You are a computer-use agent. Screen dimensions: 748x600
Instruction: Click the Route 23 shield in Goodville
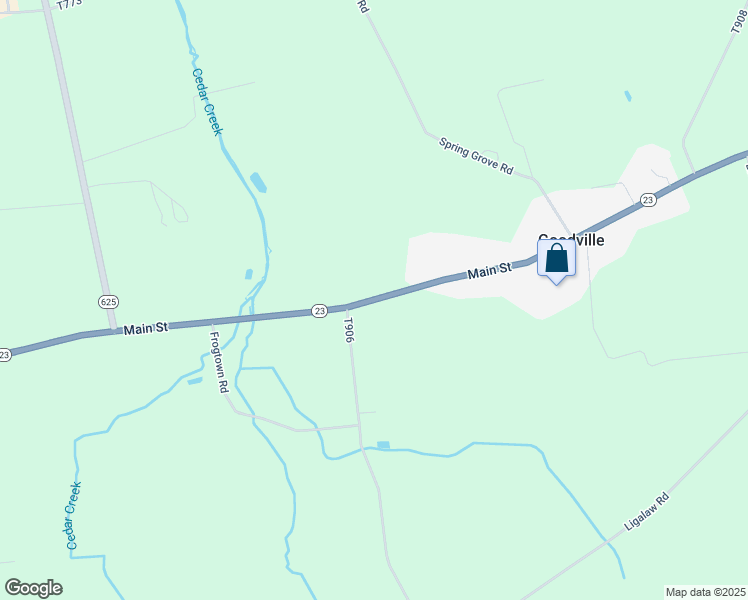point(648,200)
